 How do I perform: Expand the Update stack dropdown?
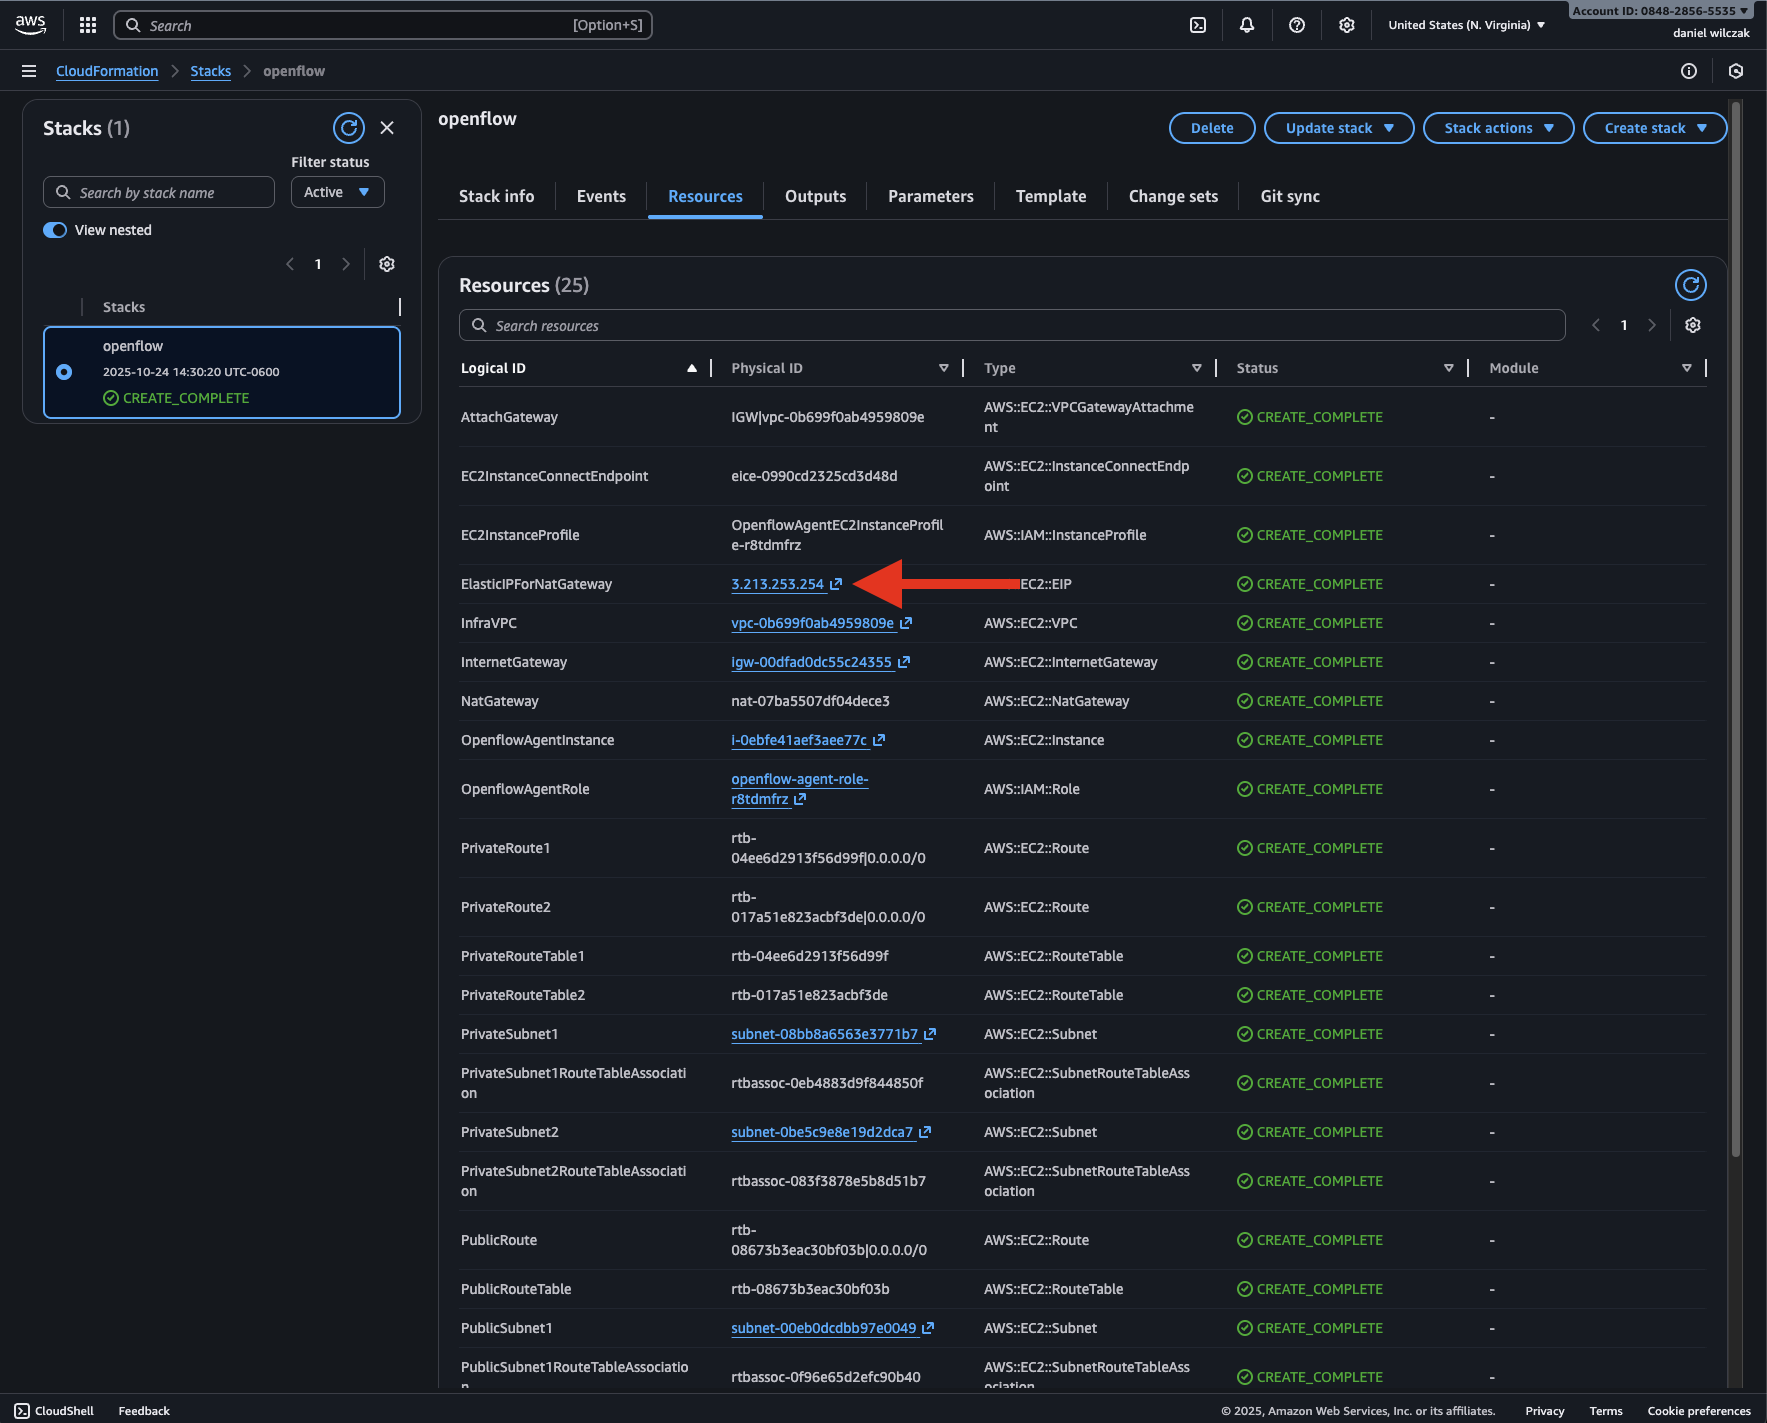(x=1338, y=128)
